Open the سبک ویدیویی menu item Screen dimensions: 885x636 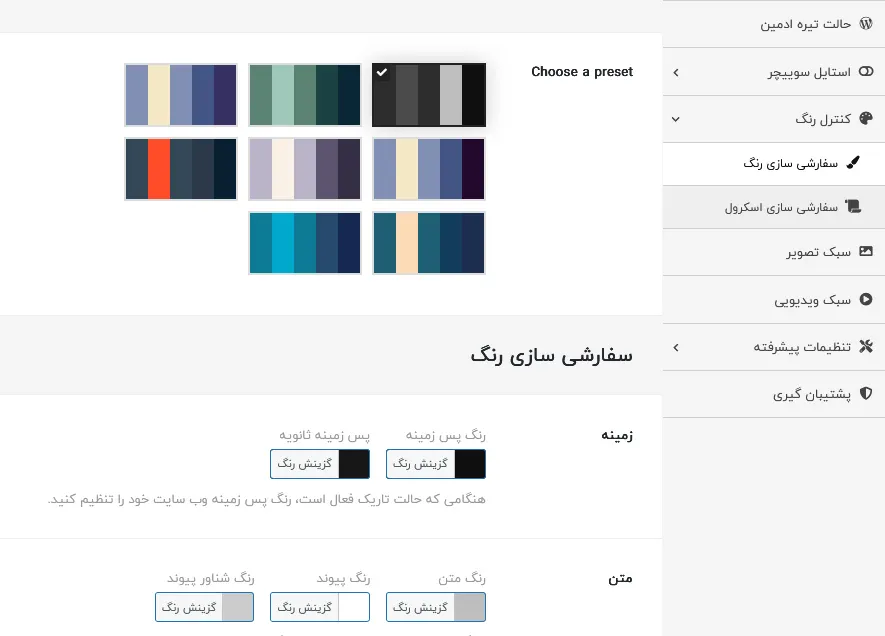tap(774, 300)
